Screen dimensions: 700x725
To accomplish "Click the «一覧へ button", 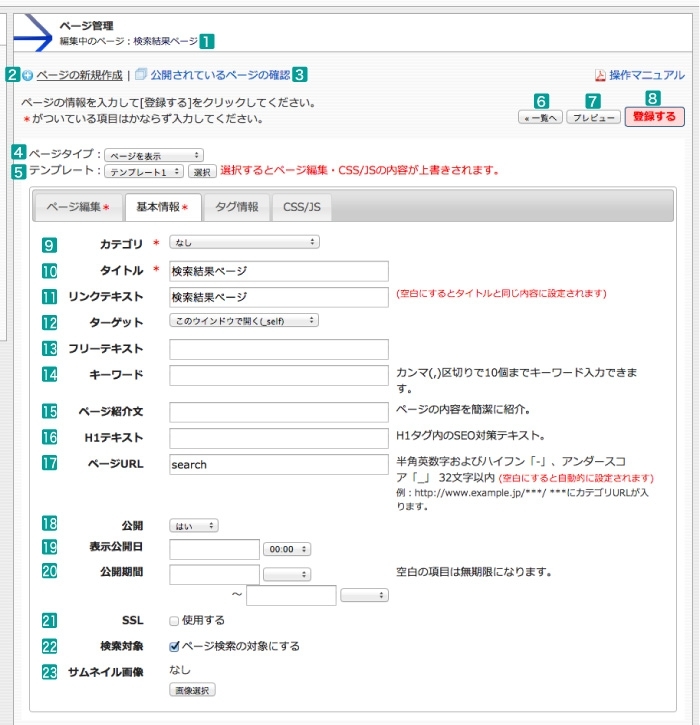I will 540,118.
